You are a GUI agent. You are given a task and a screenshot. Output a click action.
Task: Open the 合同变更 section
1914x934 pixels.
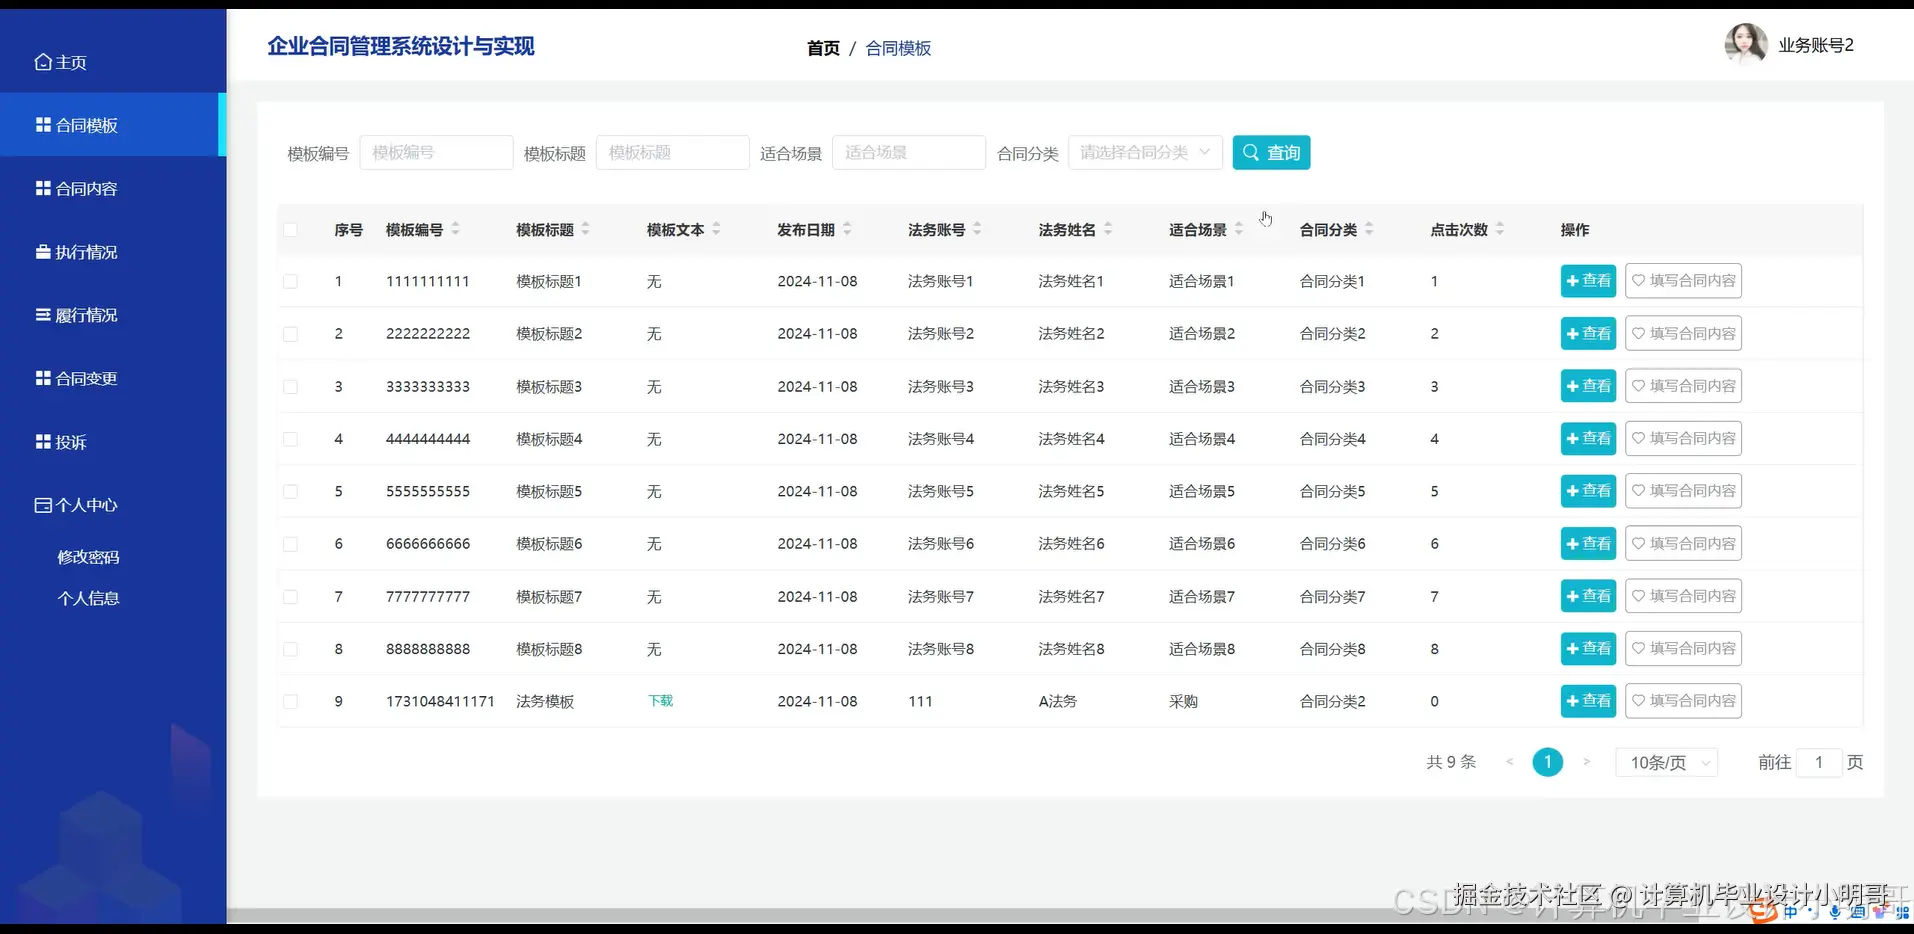(x=86, y=378)
